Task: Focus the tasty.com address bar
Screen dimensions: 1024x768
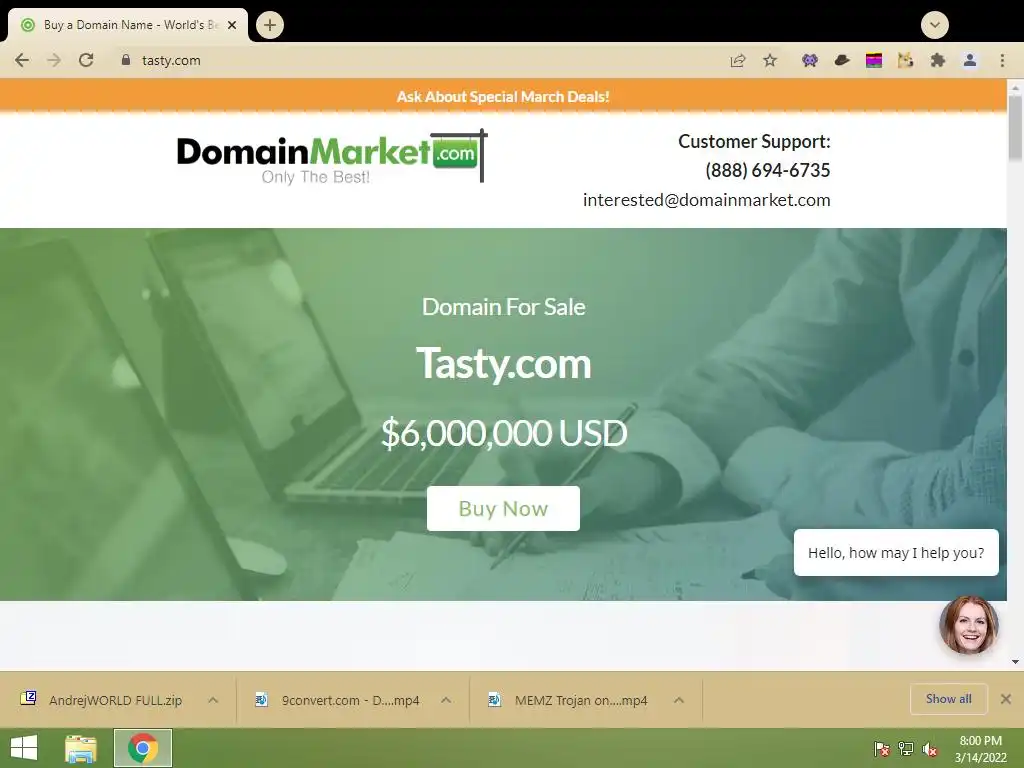Action: (x=418, y=60)
